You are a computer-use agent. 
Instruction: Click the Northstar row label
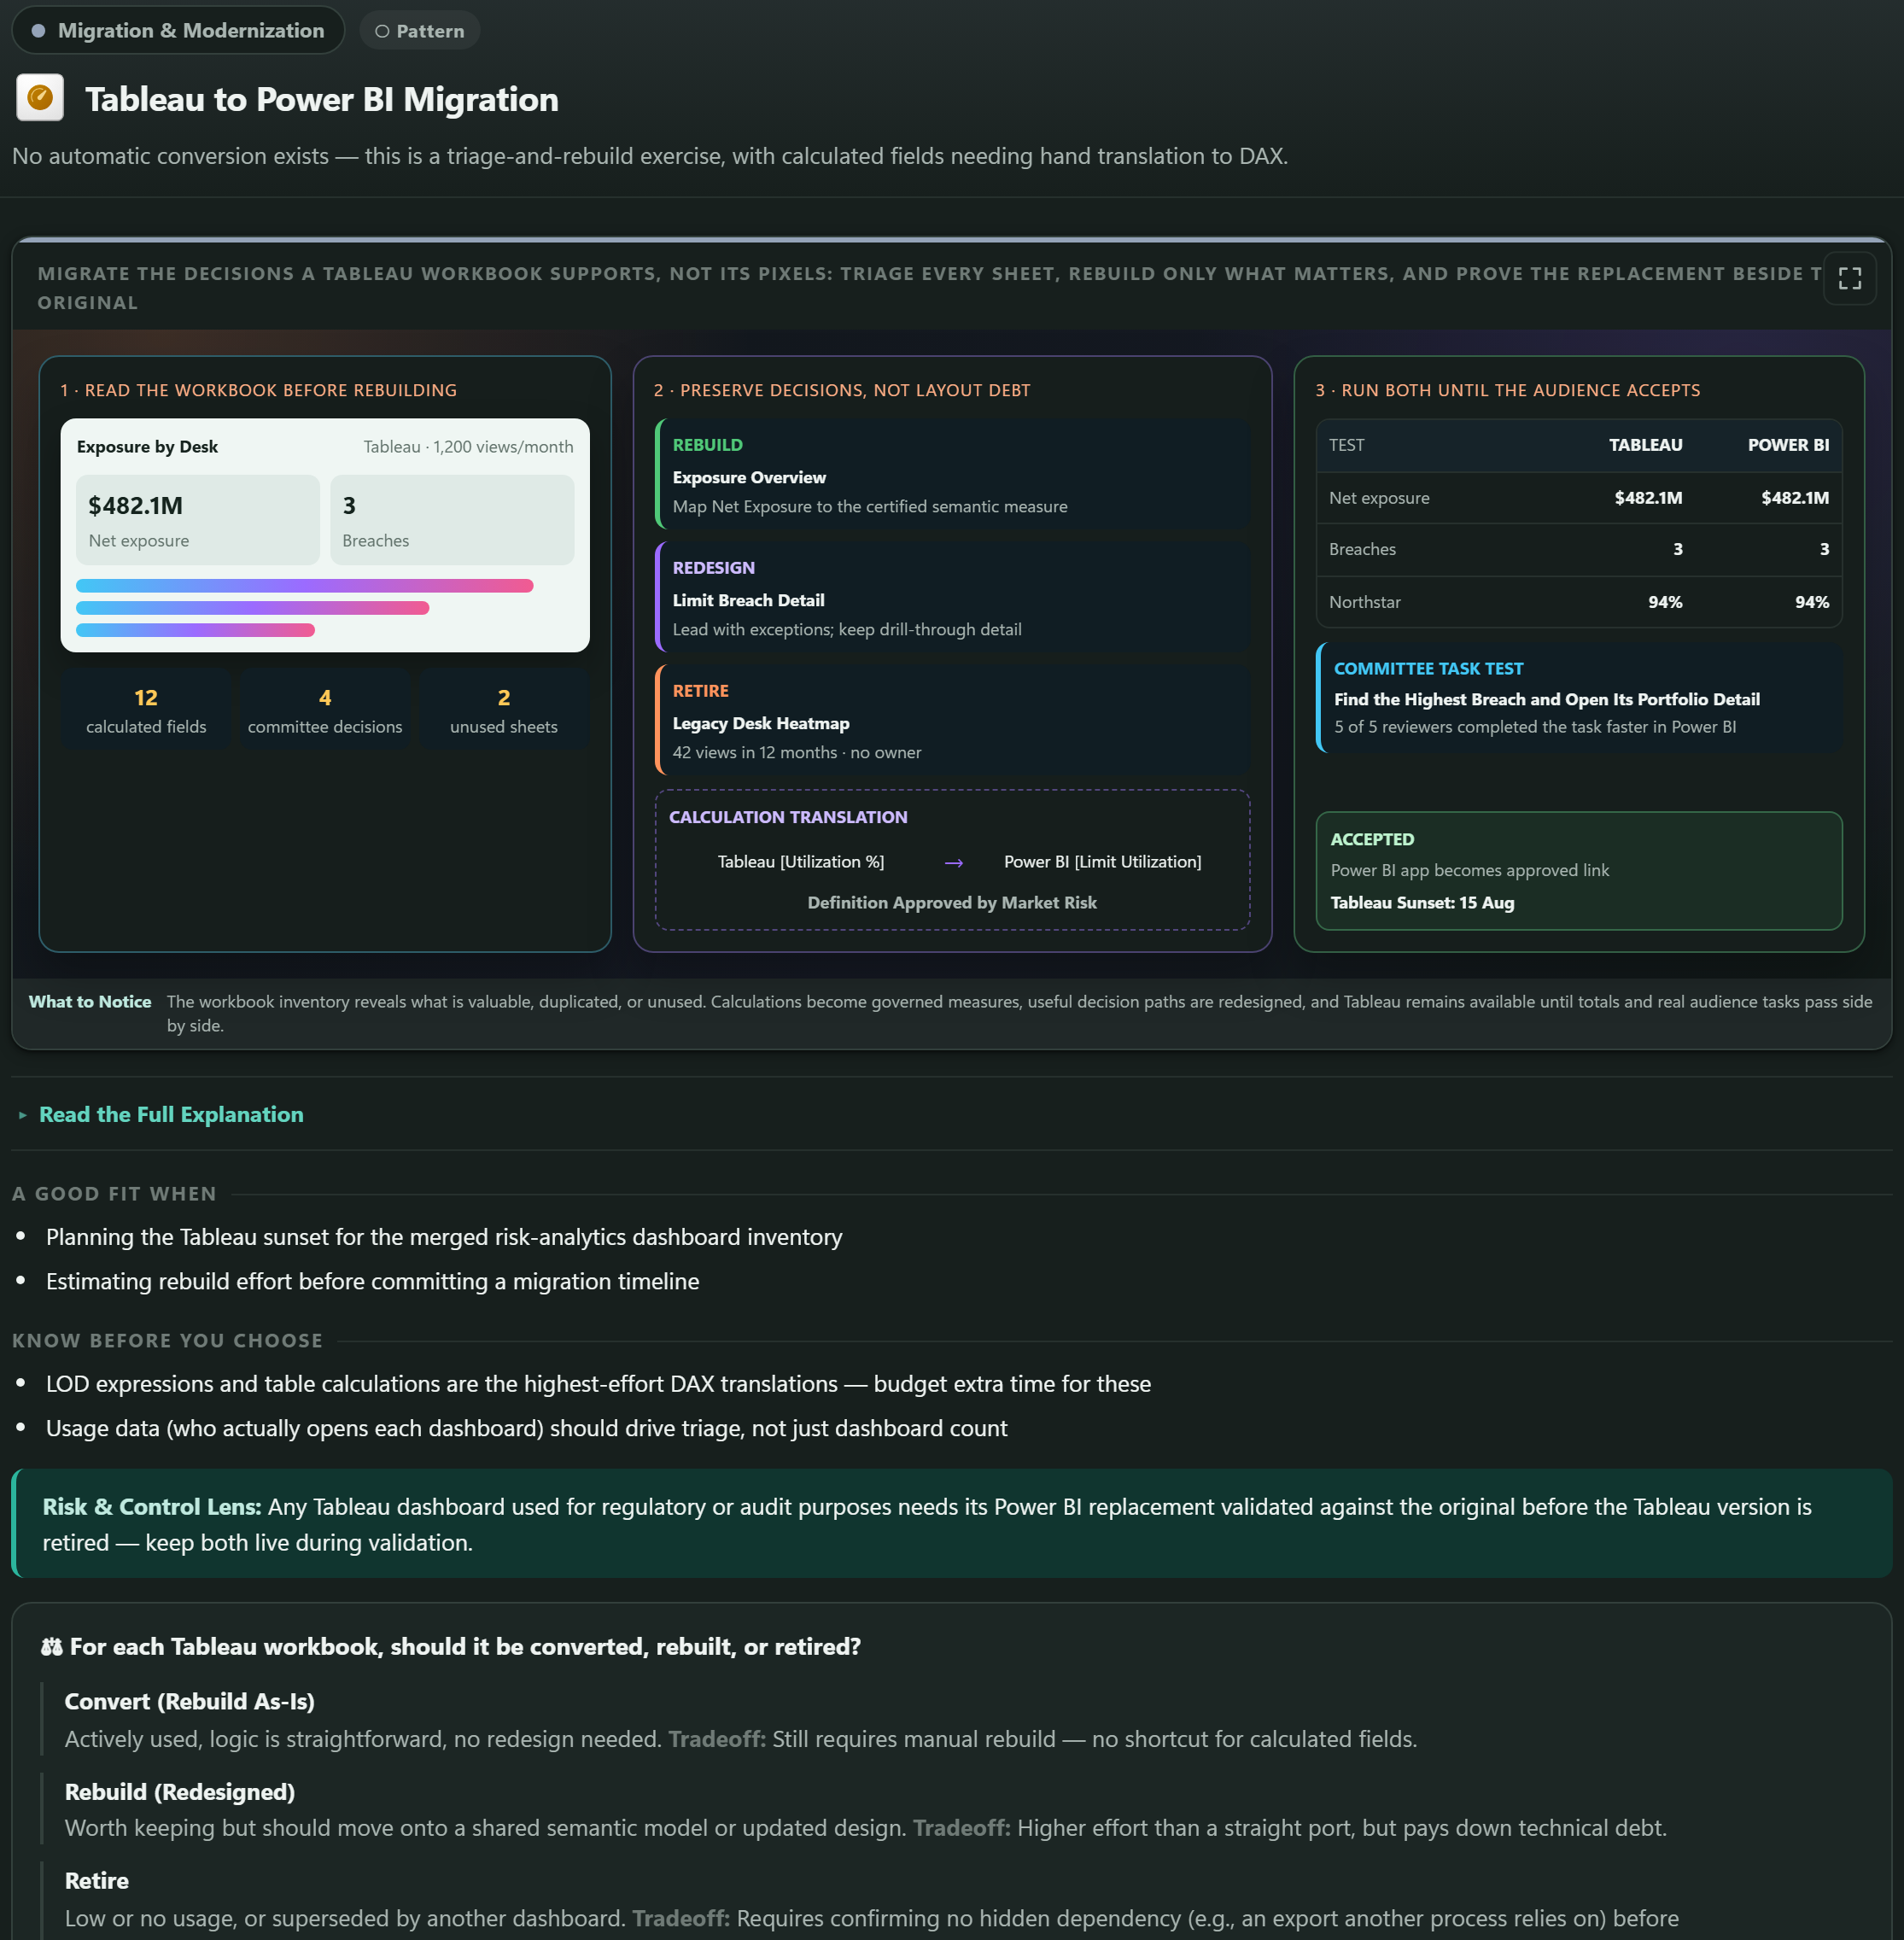tap(1365, 602)
